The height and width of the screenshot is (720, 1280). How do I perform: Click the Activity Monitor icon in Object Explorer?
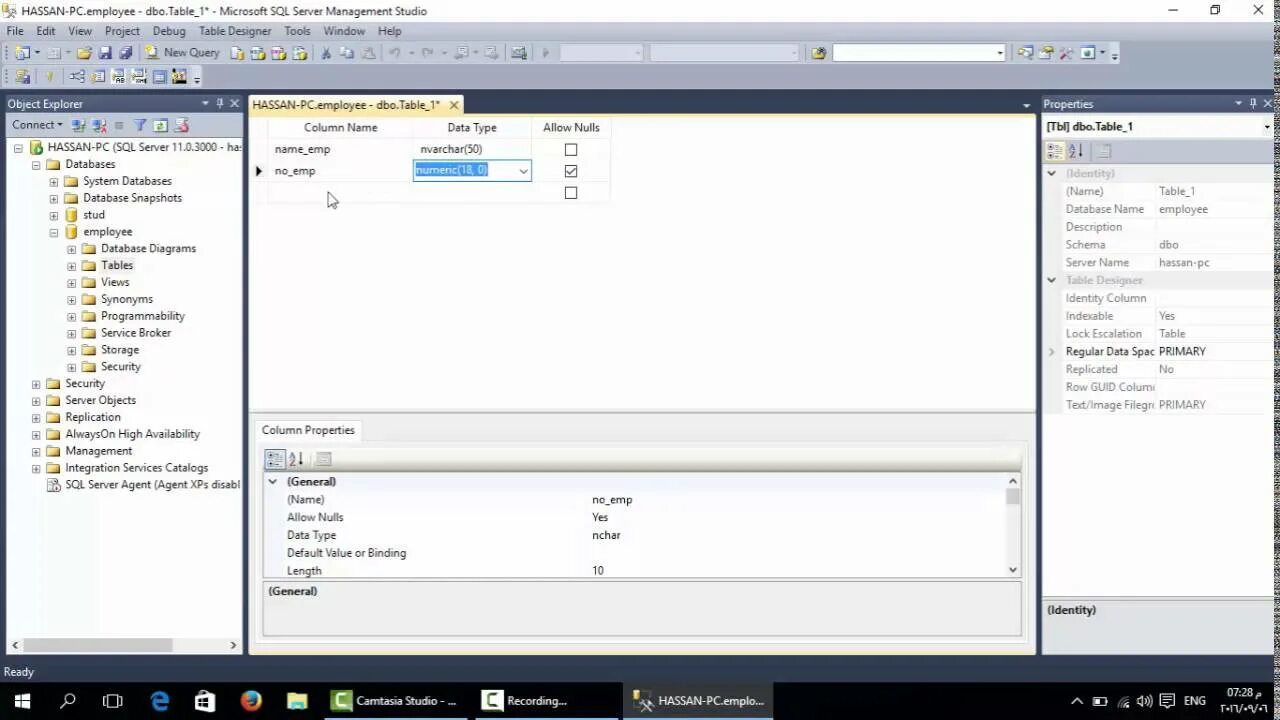tap(181, 125)
